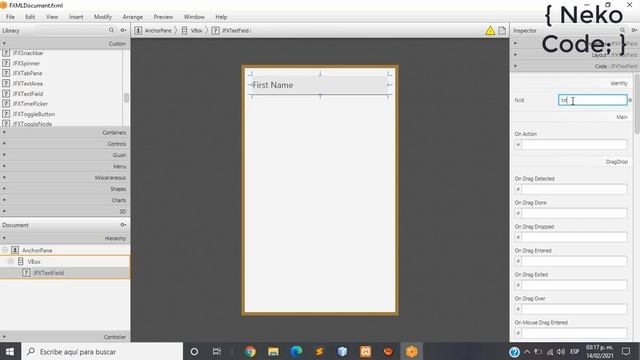Click the JFXTabPane question-mark icon
Image resolution: width=640 pixels, height=360 pixels.
6,73
